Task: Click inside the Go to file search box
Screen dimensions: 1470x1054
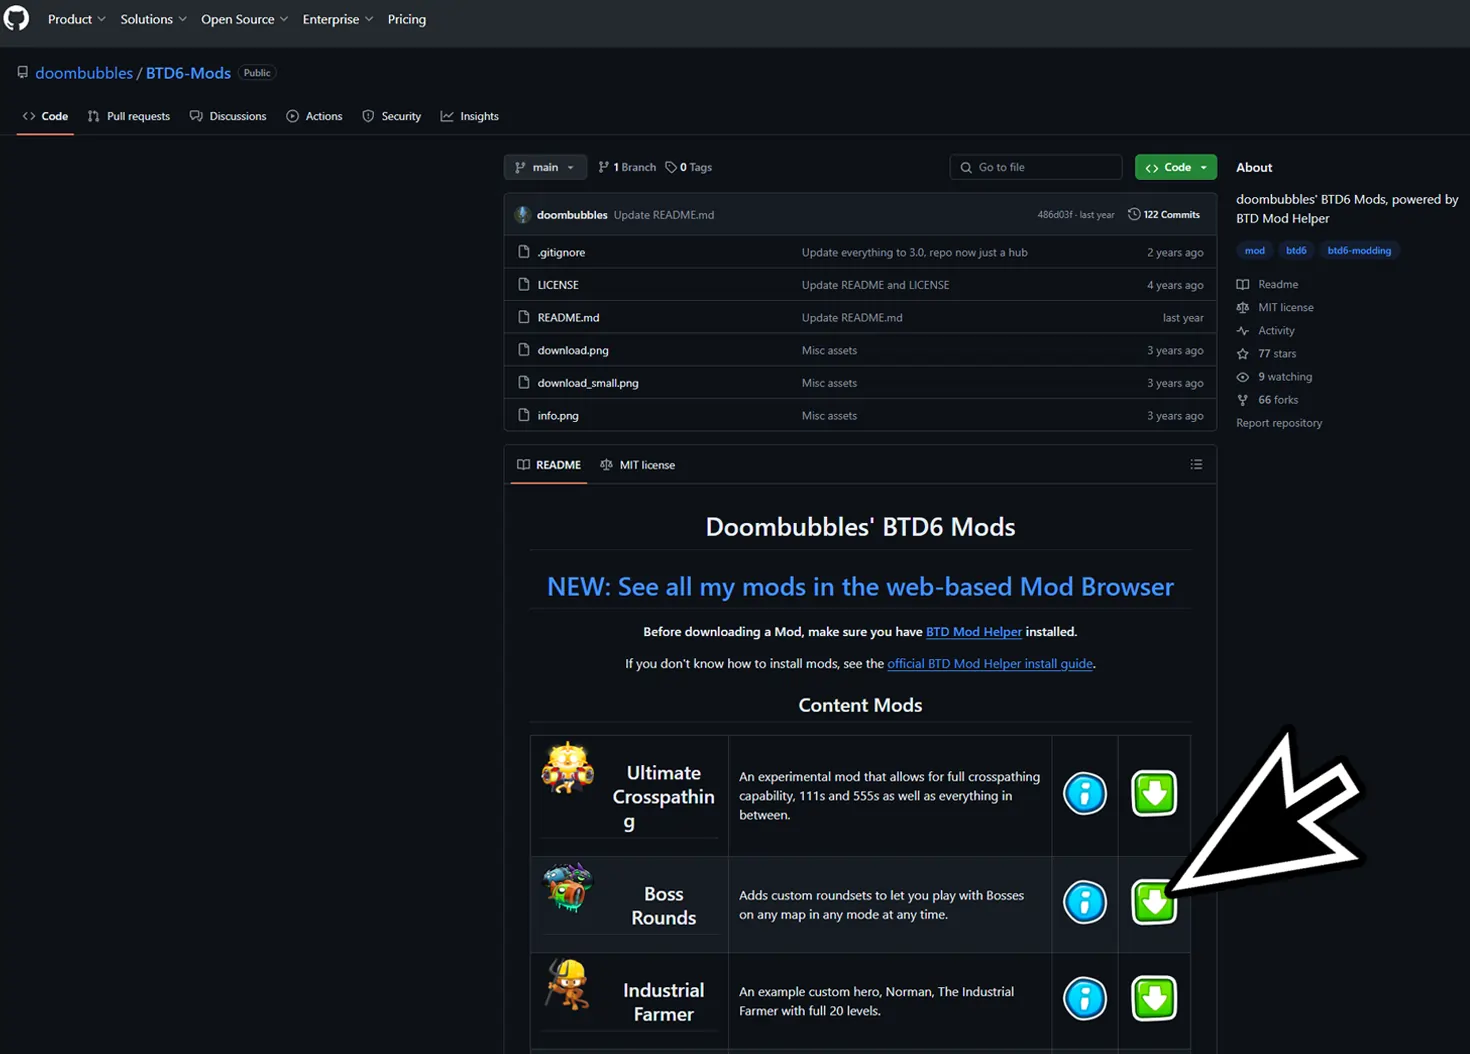Action: pyautogui.click(x=1035, y=167)
